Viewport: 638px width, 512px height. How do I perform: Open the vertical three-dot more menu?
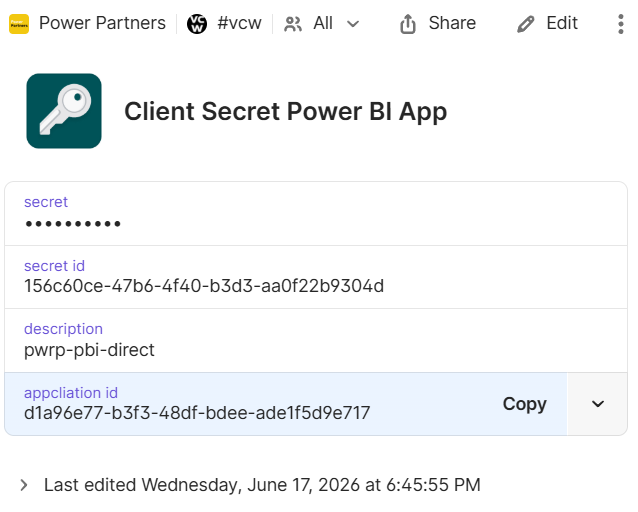pyautogui.click(x=621, y=24)
